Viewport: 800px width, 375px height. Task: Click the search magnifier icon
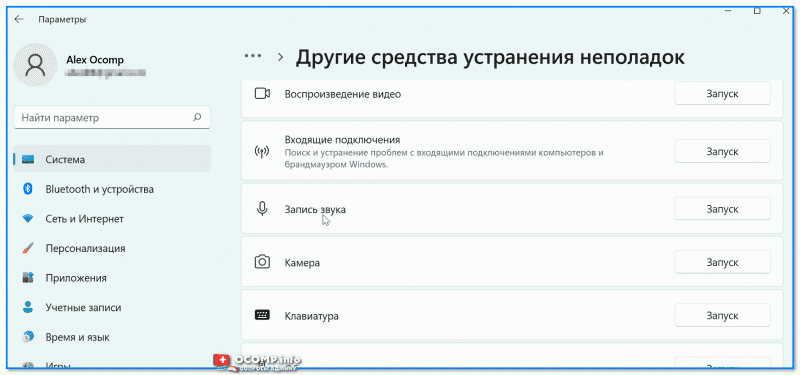[x=197, y=117]
